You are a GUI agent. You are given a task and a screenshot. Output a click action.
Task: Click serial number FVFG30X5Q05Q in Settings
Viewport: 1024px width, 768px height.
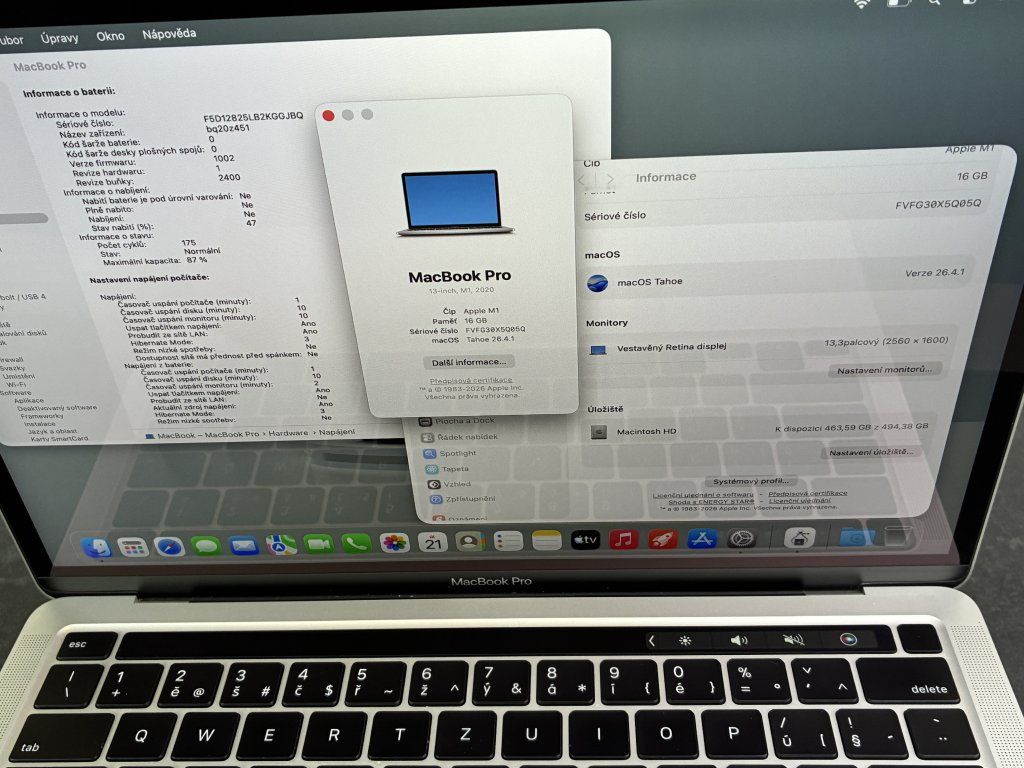(938, 204)
